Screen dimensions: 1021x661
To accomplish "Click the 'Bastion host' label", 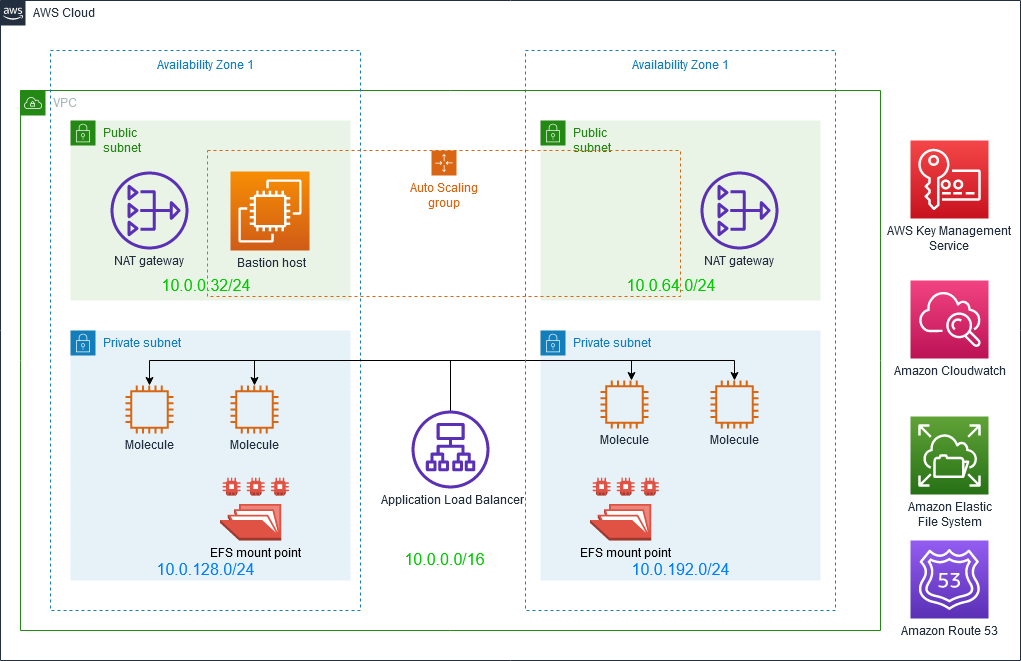I will (272, 262).
